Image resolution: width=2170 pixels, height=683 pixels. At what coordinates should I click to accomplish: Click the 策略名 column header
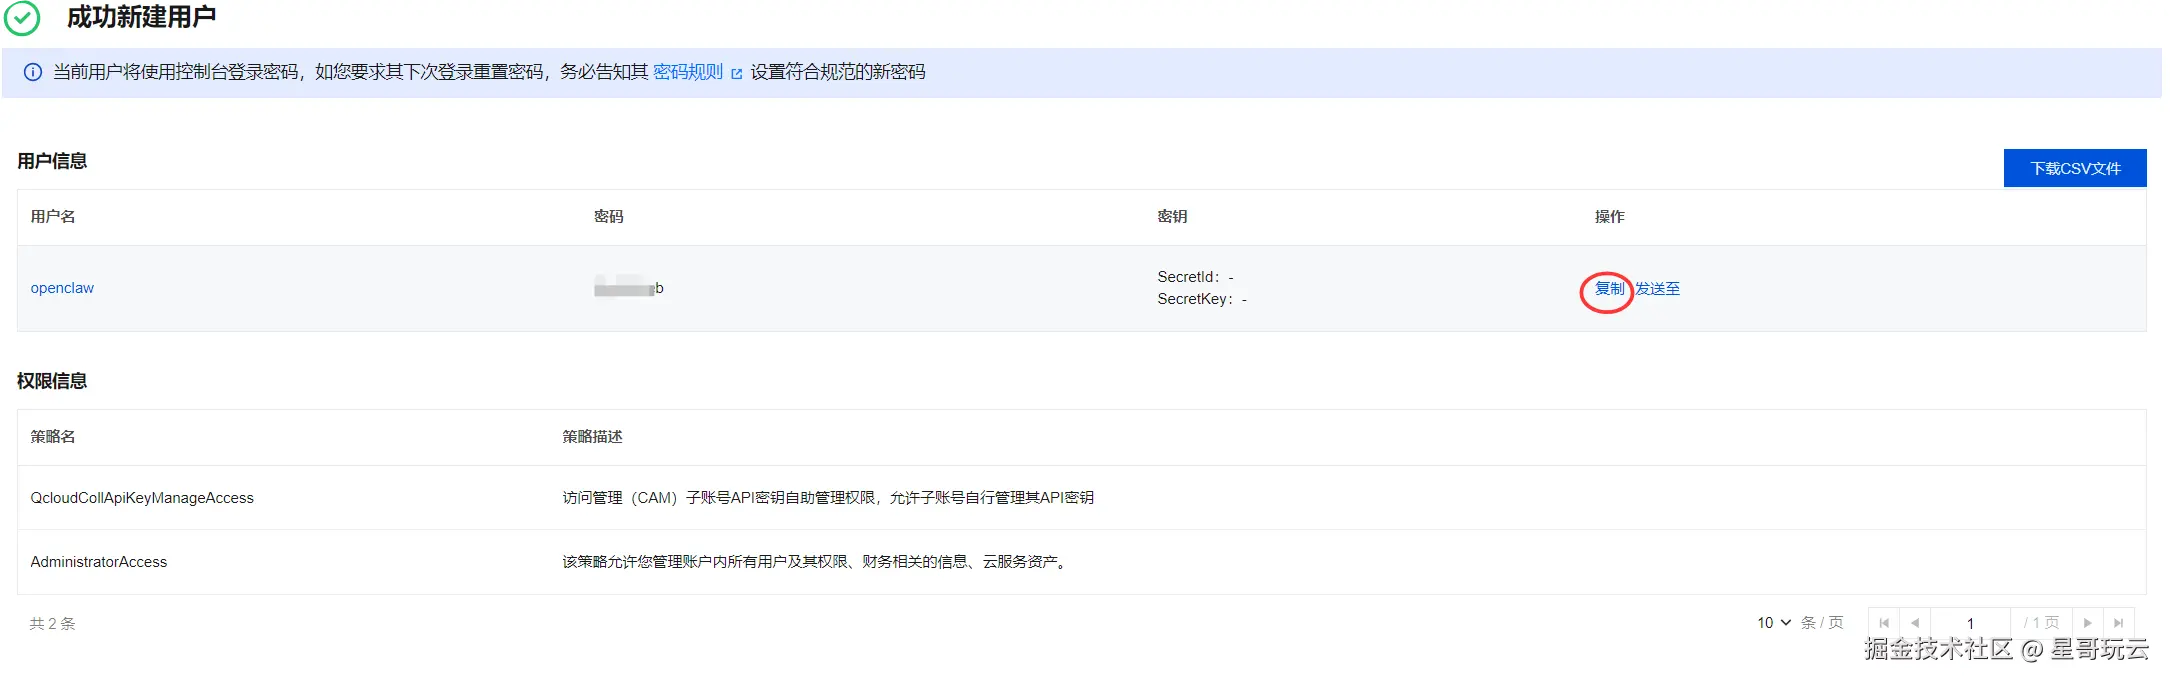point(53,436)
